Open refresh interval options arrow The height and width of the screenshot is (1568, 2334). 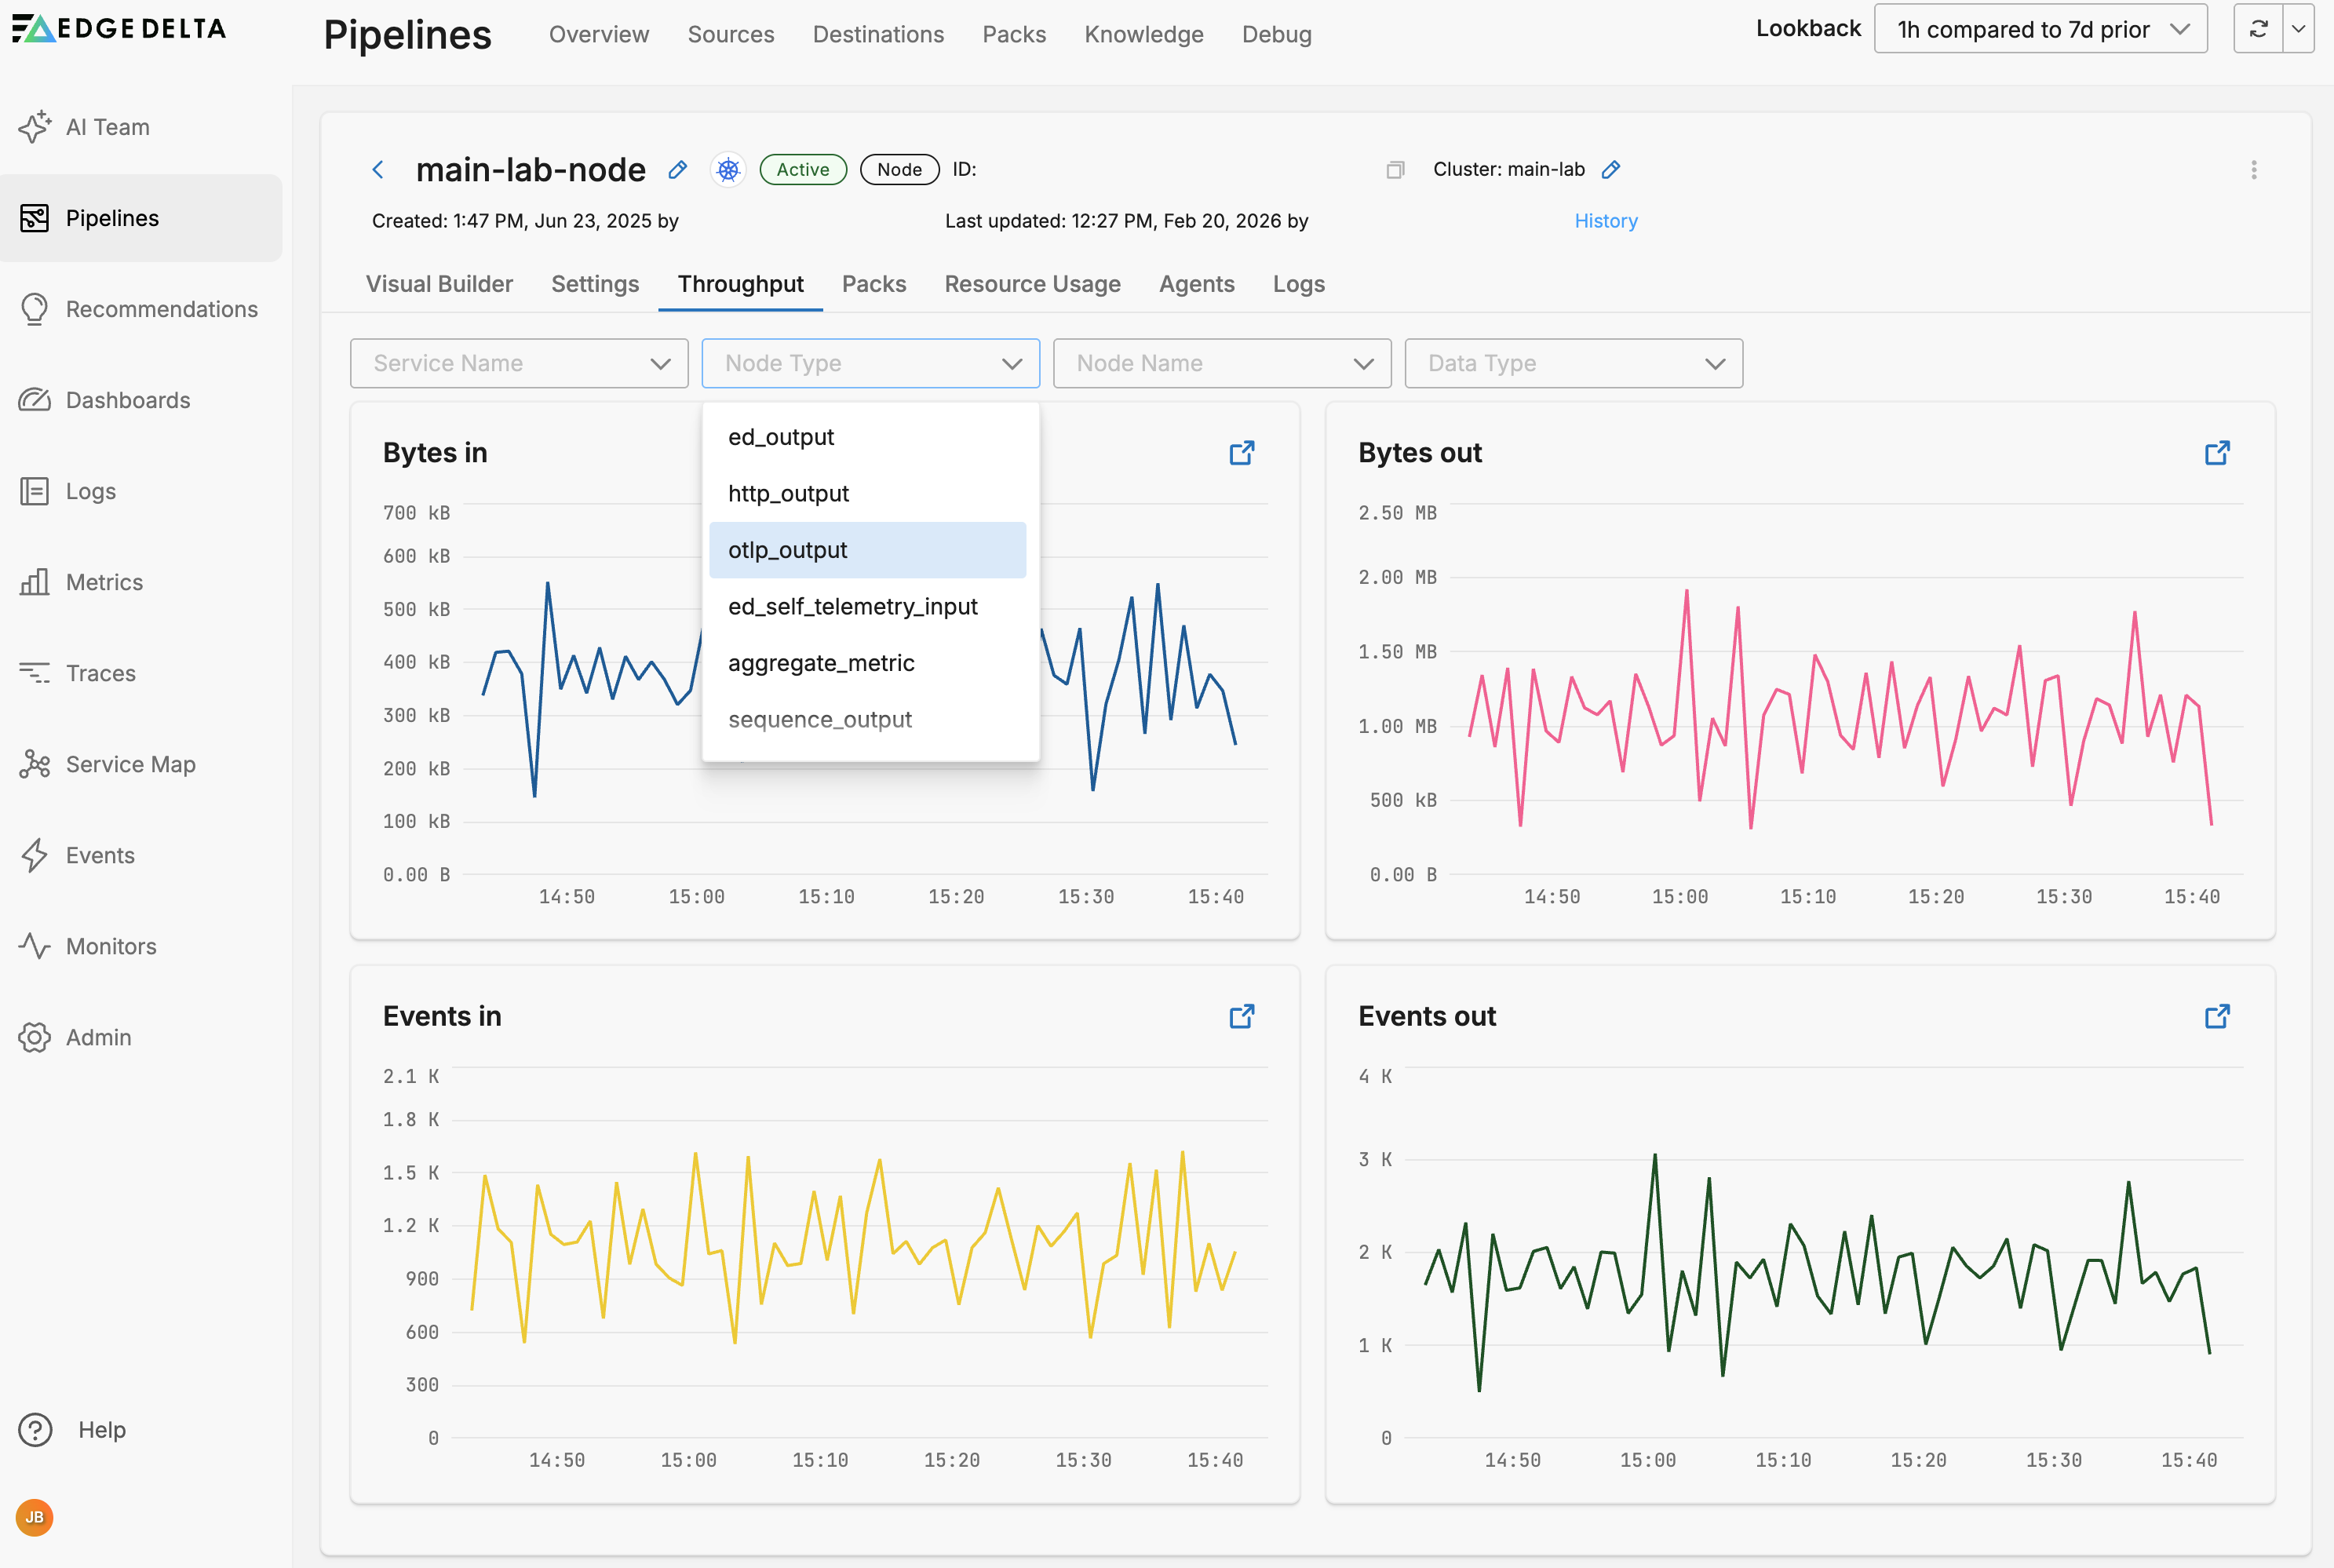pos(2298,29)
